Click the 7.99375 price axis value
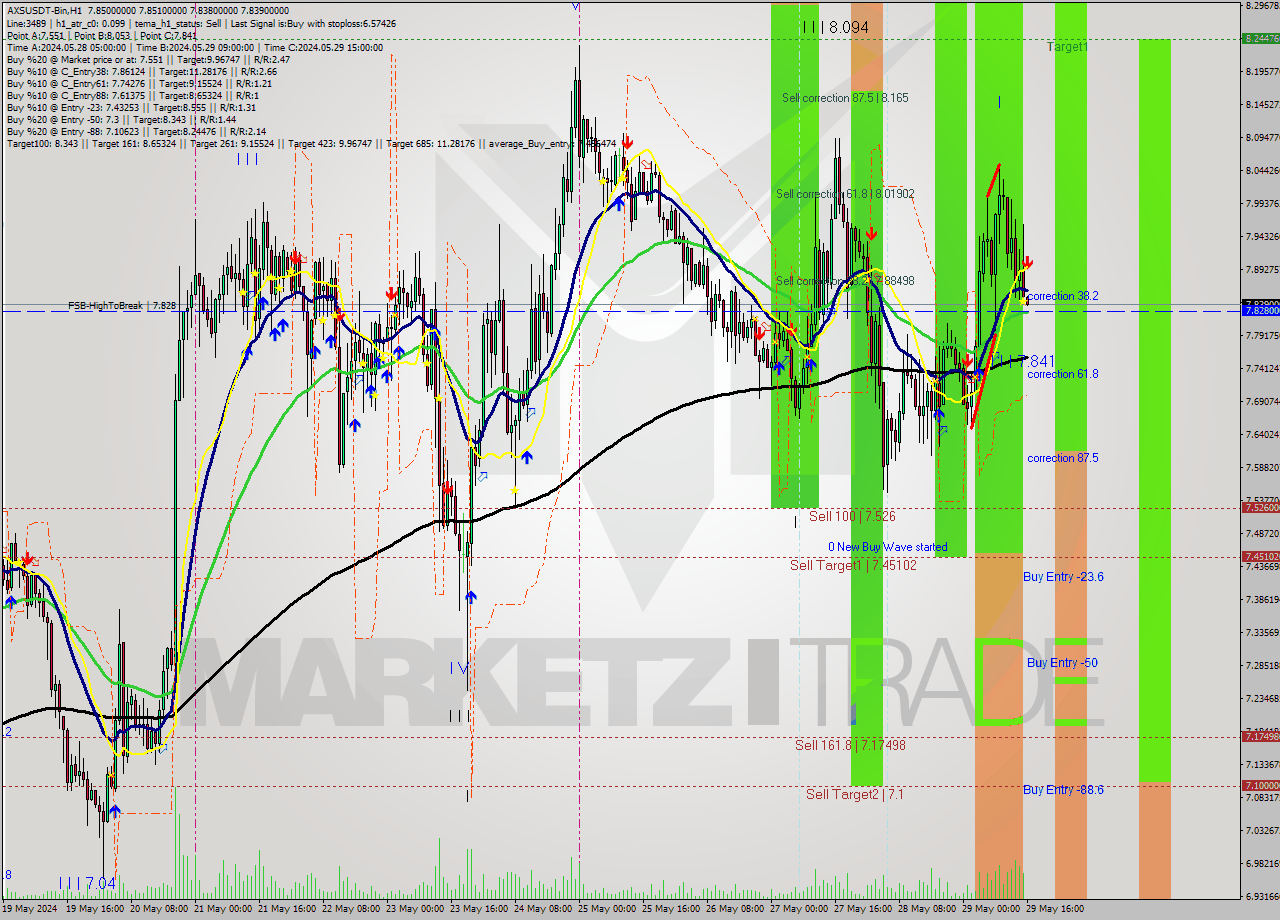Screen dimensions: 1280x920 pos(1261,204)
